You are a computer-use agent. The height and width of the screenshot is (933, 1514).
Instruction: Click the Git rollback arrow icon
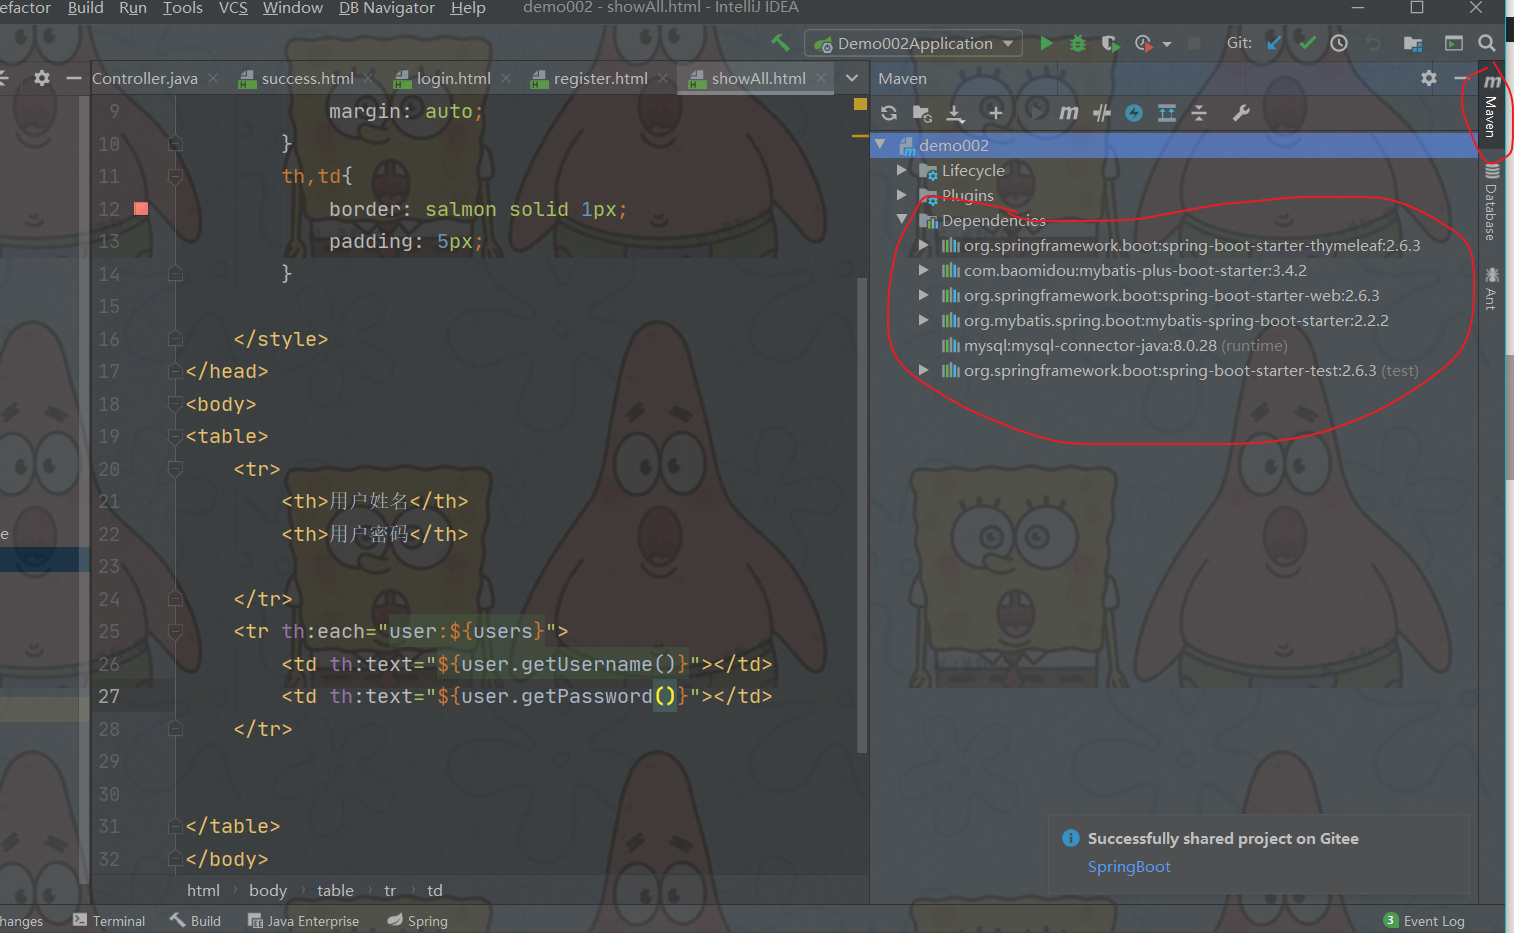click(1373, 43)
